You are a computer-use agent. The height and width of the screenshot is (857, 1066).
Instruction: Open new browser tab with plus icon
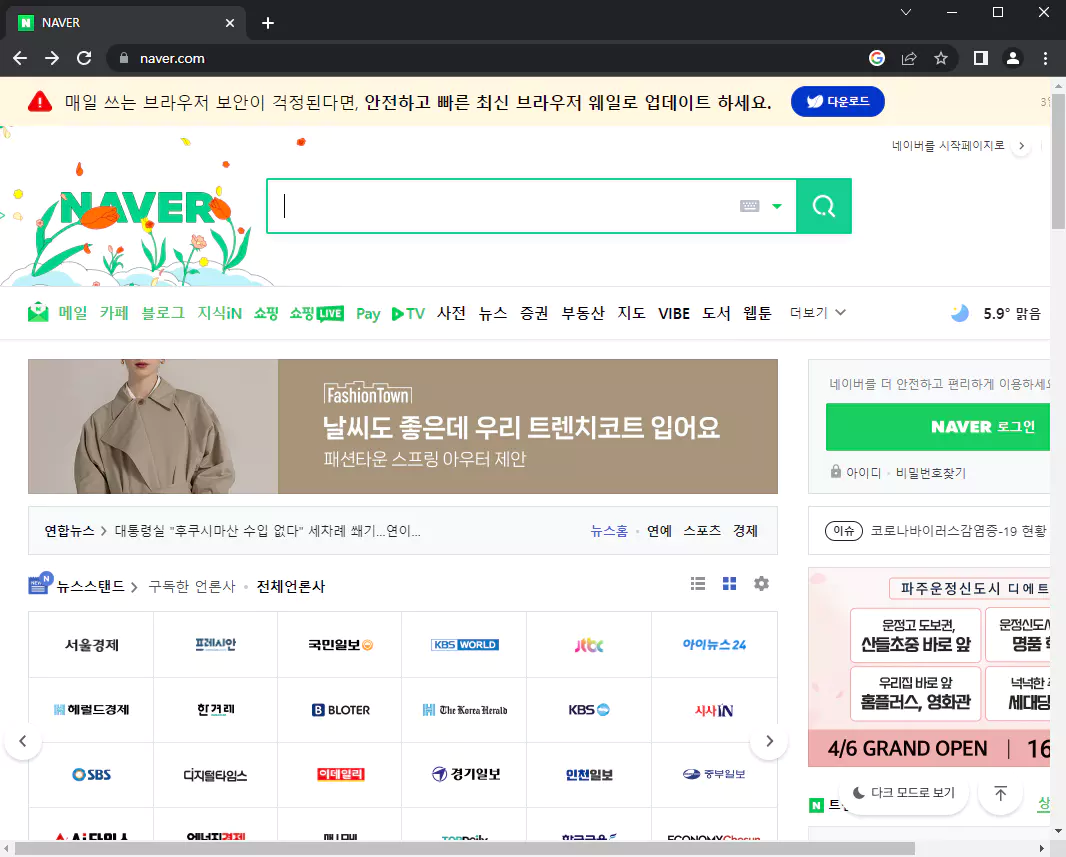[x=268, y=23]
